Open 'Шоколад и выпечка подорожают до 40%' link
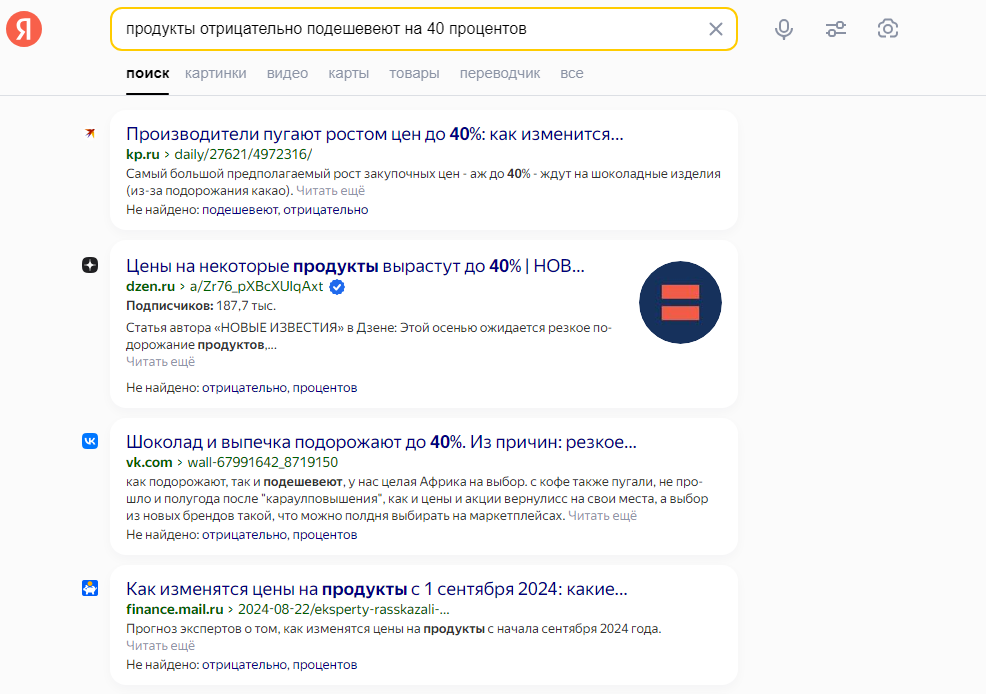Image resolution: width=986 pixels, height=694 pixels. click(381, 442)
